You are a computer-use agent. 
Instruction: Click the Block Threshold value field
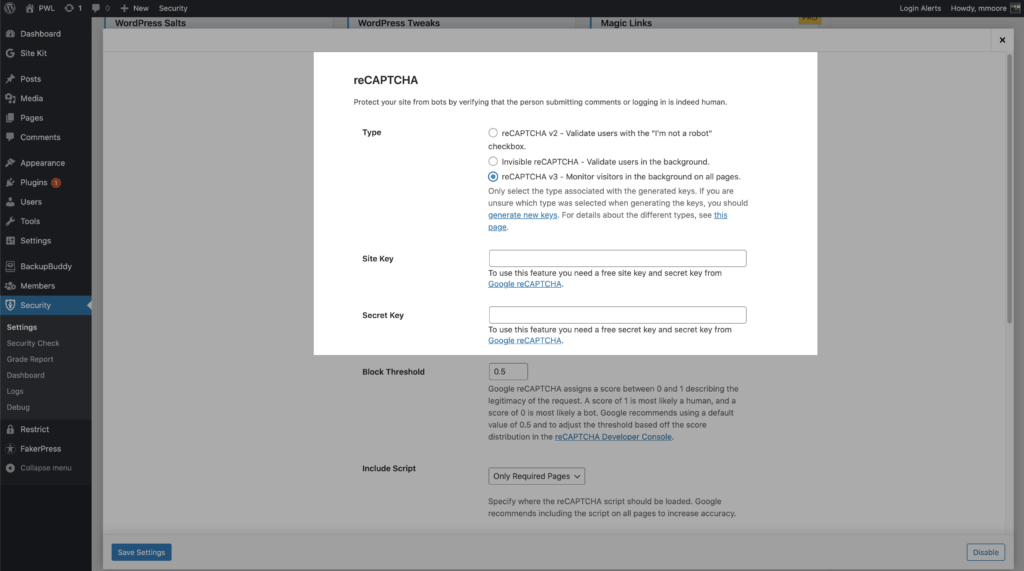(x=508, y=371)
